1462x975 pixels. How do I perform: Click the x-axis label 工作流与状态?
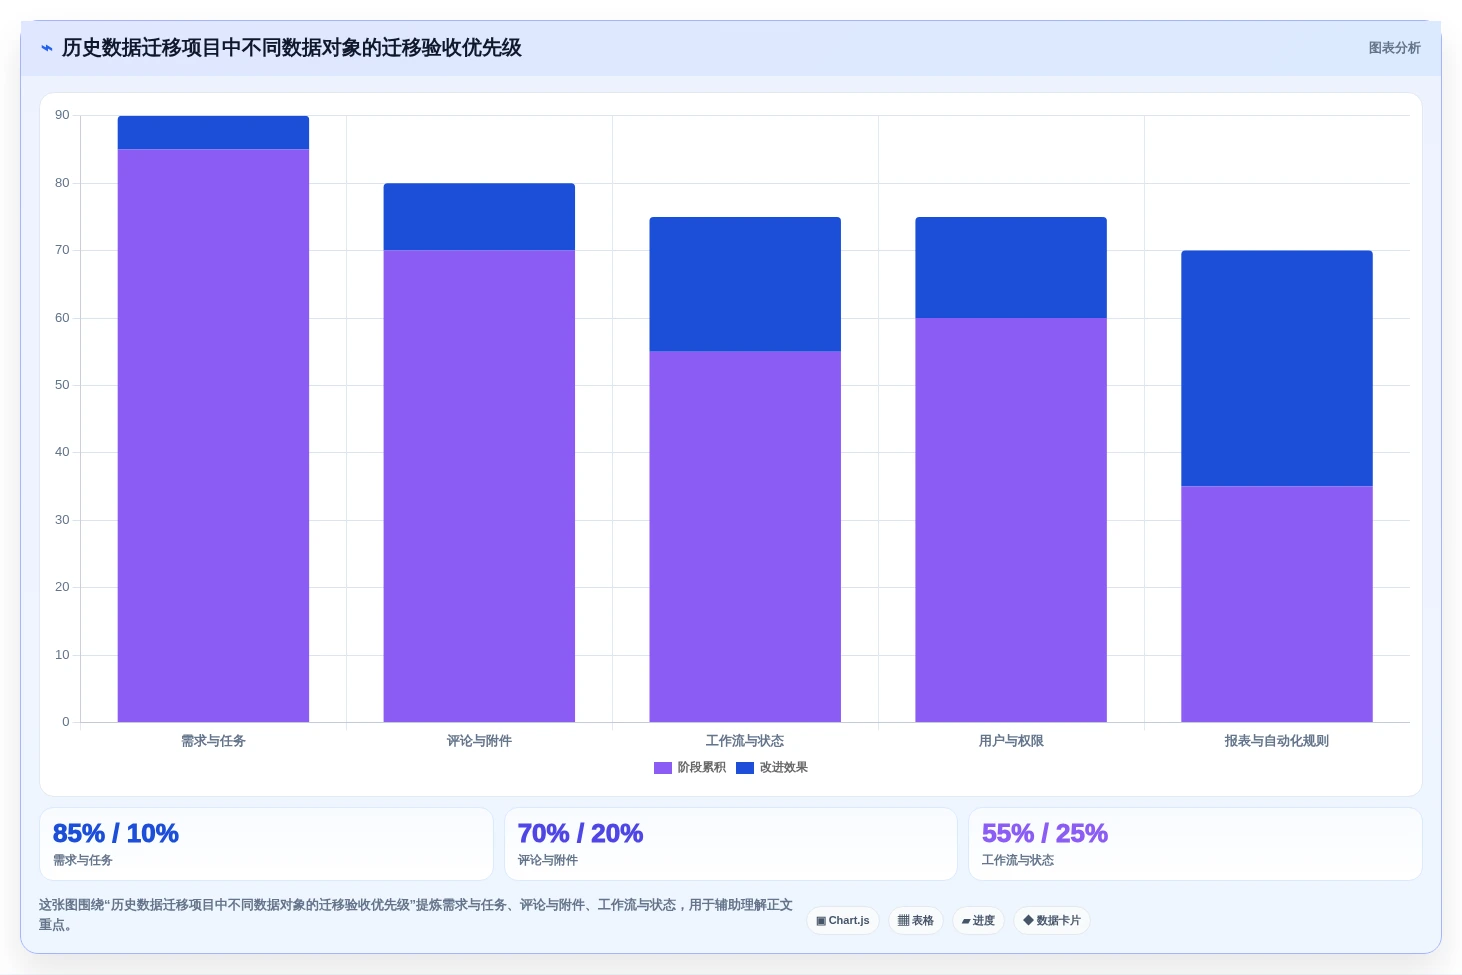coord(745,741)
